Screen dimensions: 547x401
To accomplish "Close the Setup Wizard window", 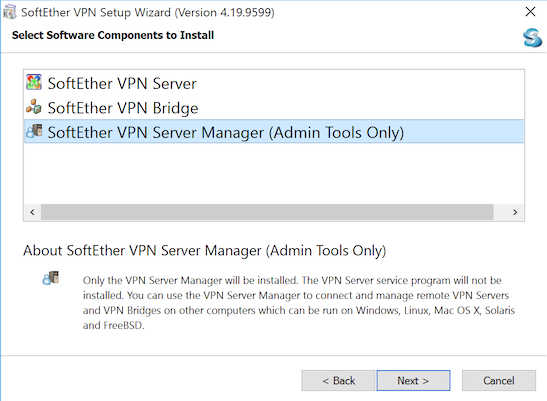I will pyautogui.click(x=530, y=12).
